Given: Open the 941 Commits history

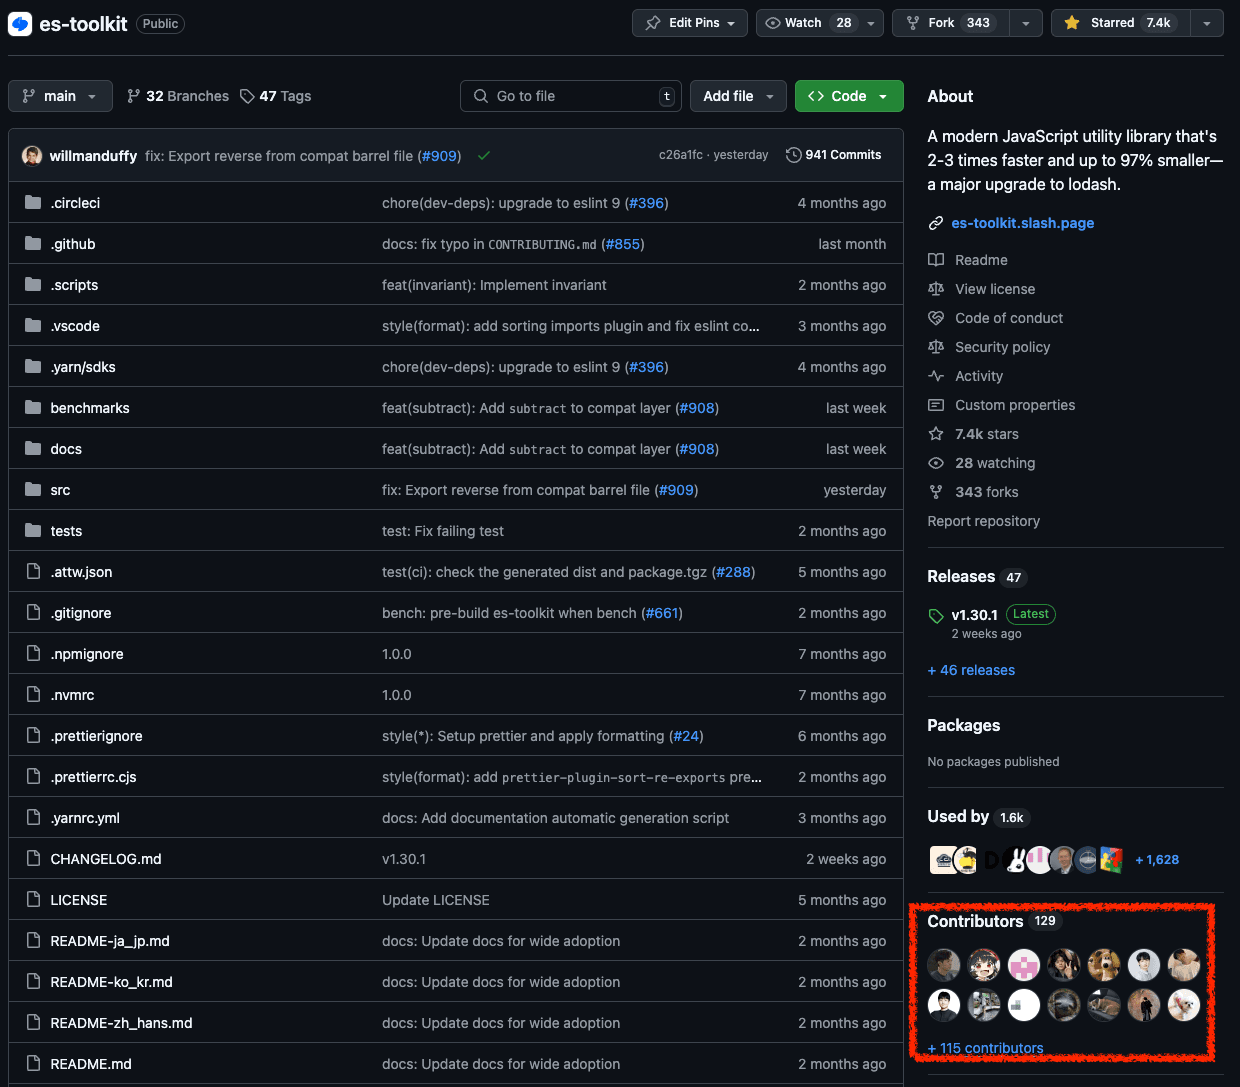Looking at the screenshot, I should click(x=834, y=155).
